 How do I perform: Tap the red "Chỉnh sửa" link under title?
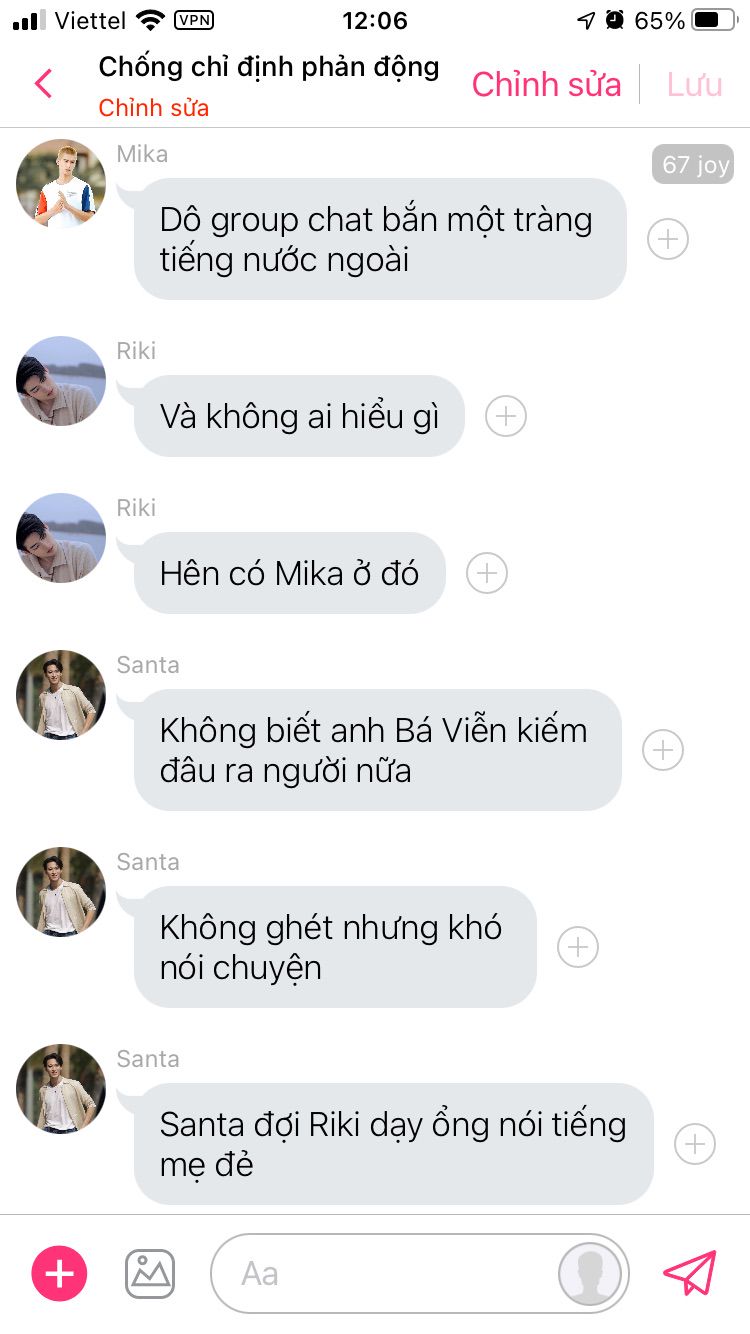tap(154, 108)
